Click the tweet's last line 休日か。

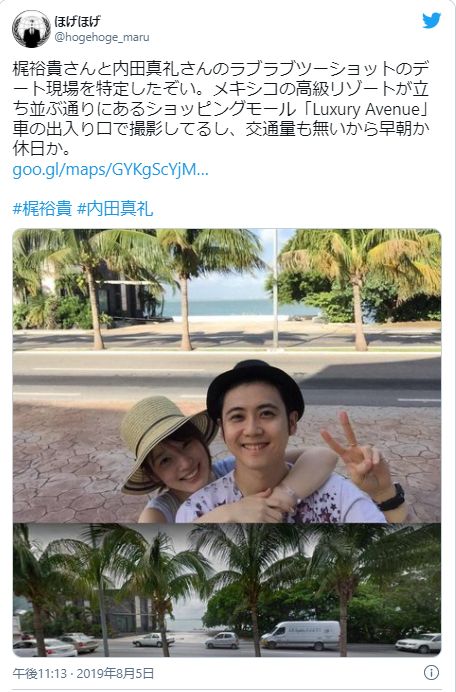point(42,149)
